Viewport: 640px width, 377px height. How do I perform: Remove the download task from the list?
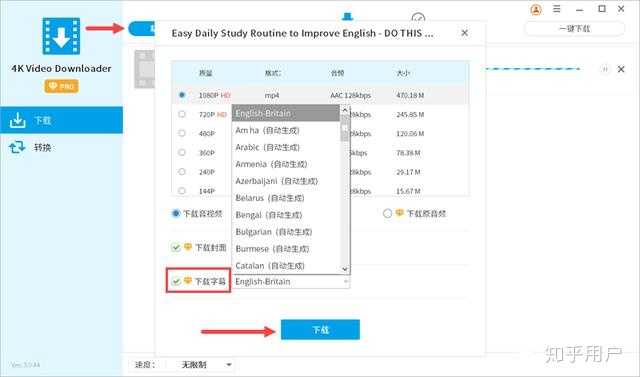[621, 69]
